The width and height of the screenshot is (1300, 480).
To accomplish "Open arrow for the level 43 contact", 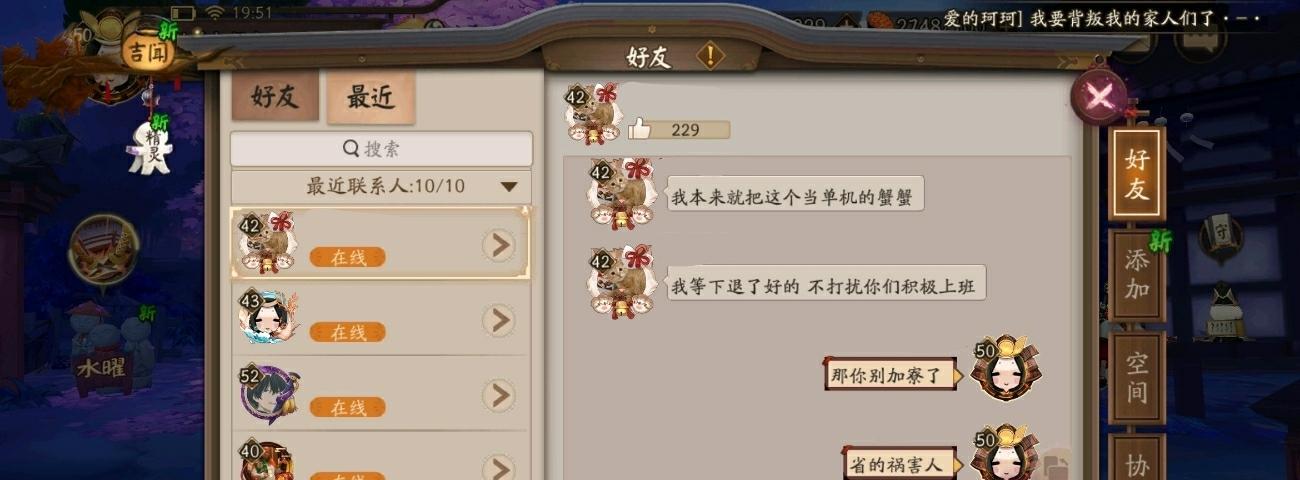I will click(498, 320).
